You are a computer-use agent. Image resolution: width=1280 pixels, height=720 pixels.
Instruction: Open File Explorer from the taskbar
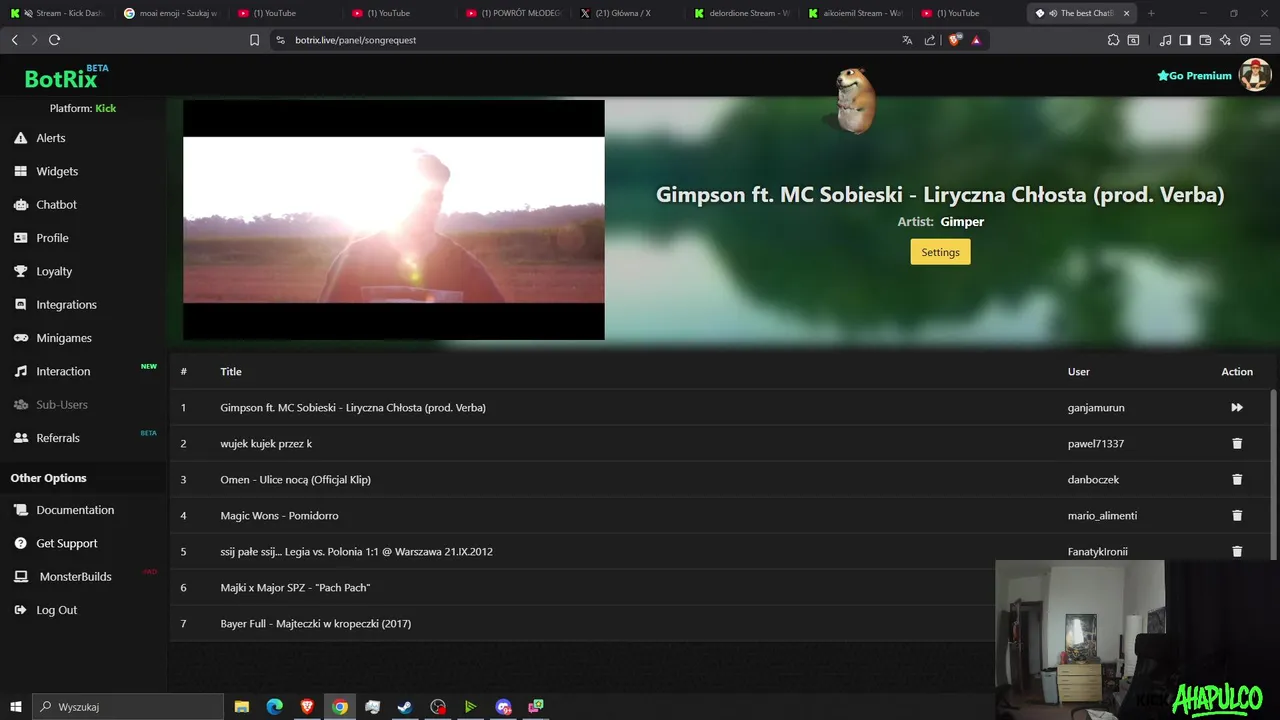tap(242, 706)
